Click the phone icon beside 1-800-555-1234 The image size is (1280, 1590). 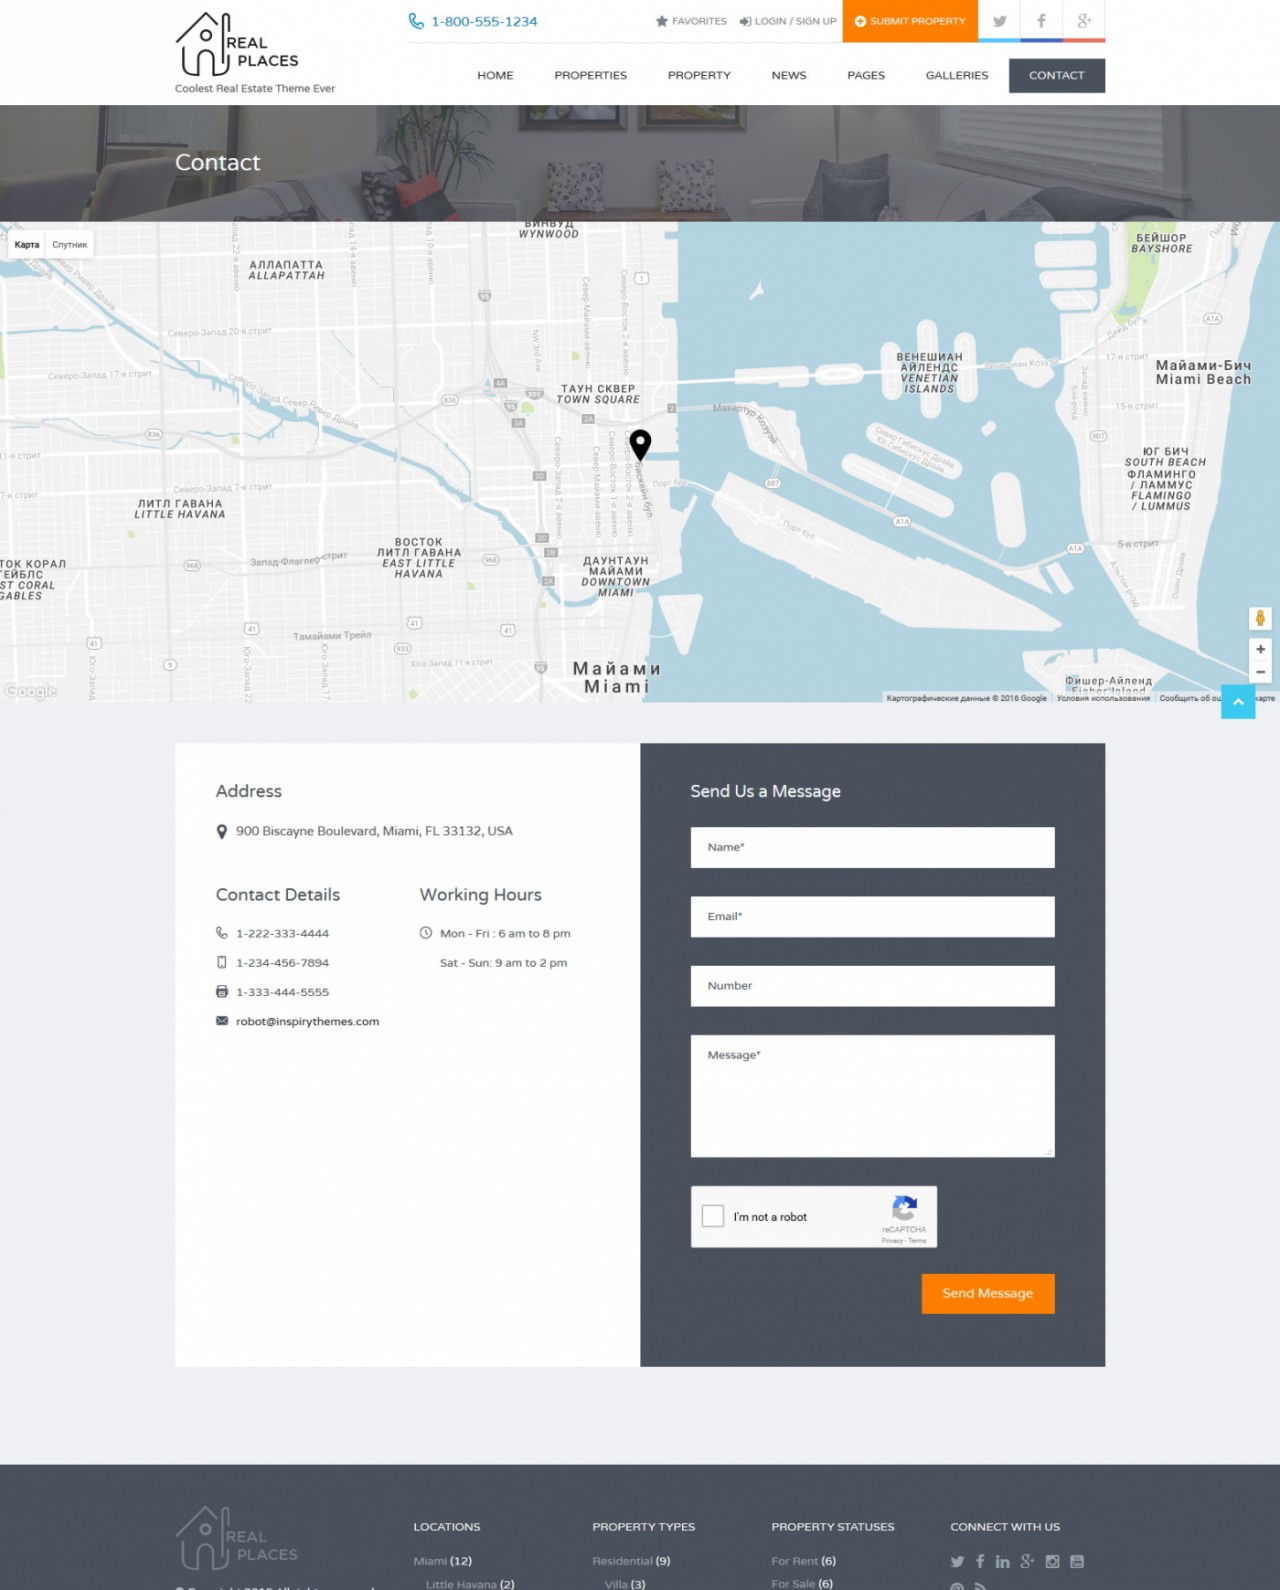[416, 21]
